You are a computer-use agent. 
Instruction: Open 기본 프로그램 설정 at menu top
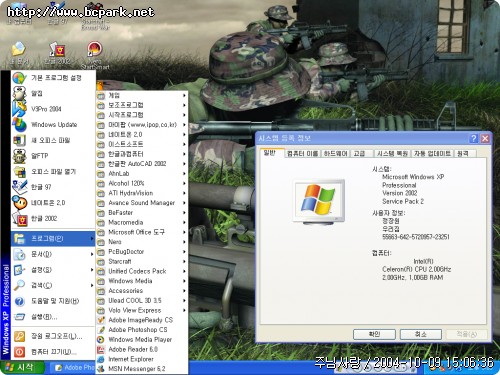coord(53,78)
